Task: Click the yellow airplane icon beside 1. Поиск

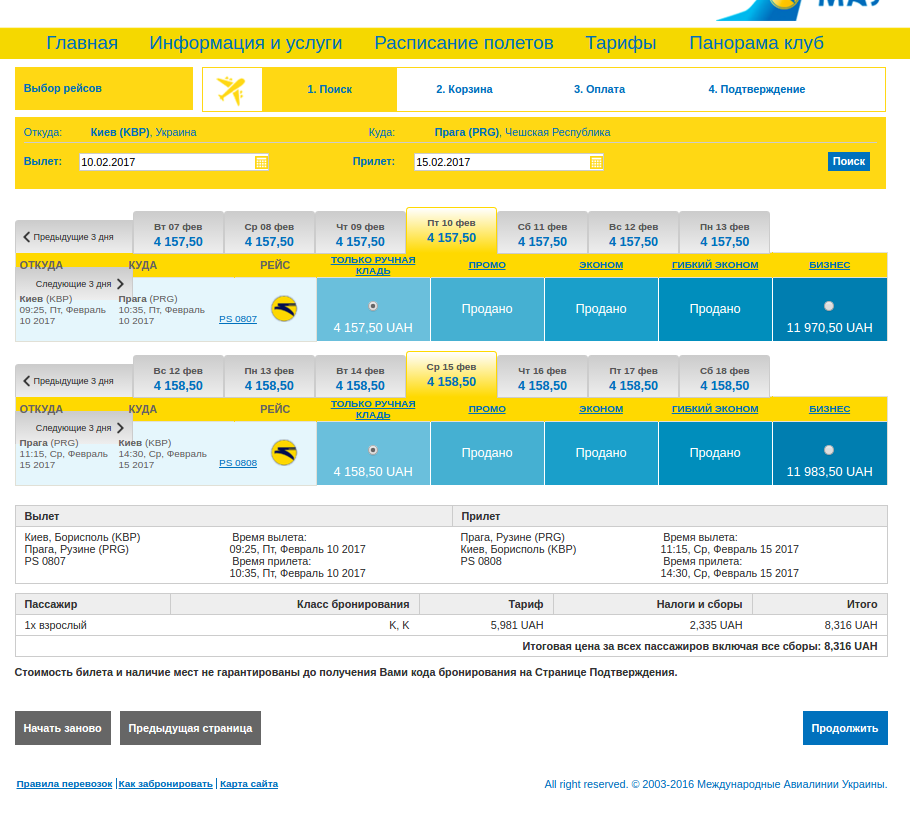Action: [x=232, y=90]
